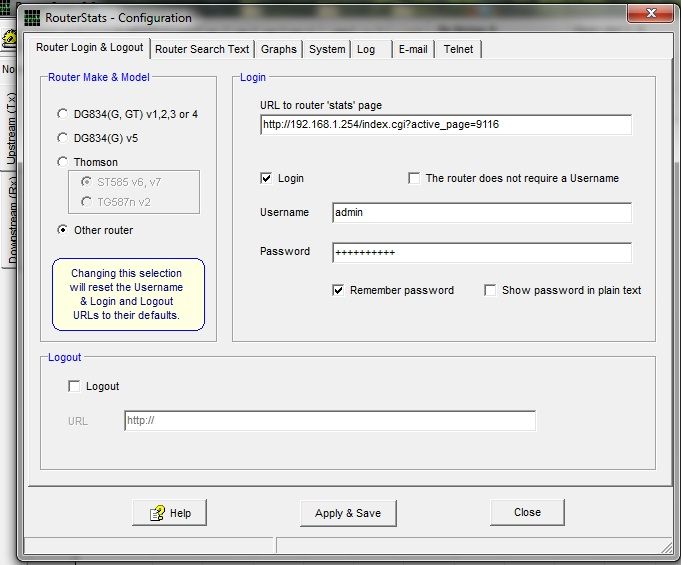Go to the System tab
Viewport: 681px width, 565px height.
(327, 49)
